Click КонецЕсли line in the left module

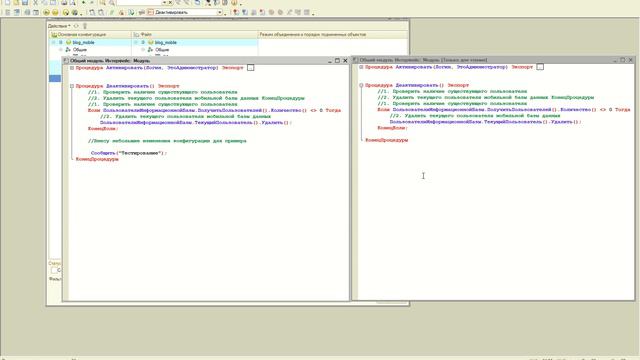pos(103,129)
